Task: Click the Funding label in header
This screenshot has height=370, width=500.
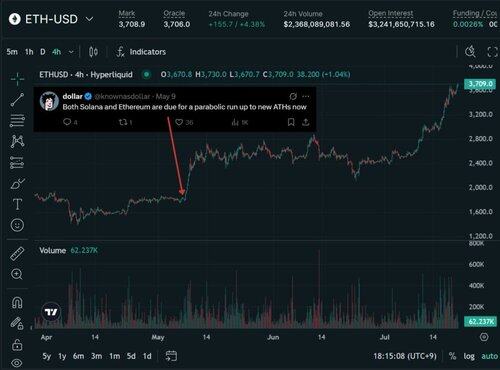Action: 474,13
